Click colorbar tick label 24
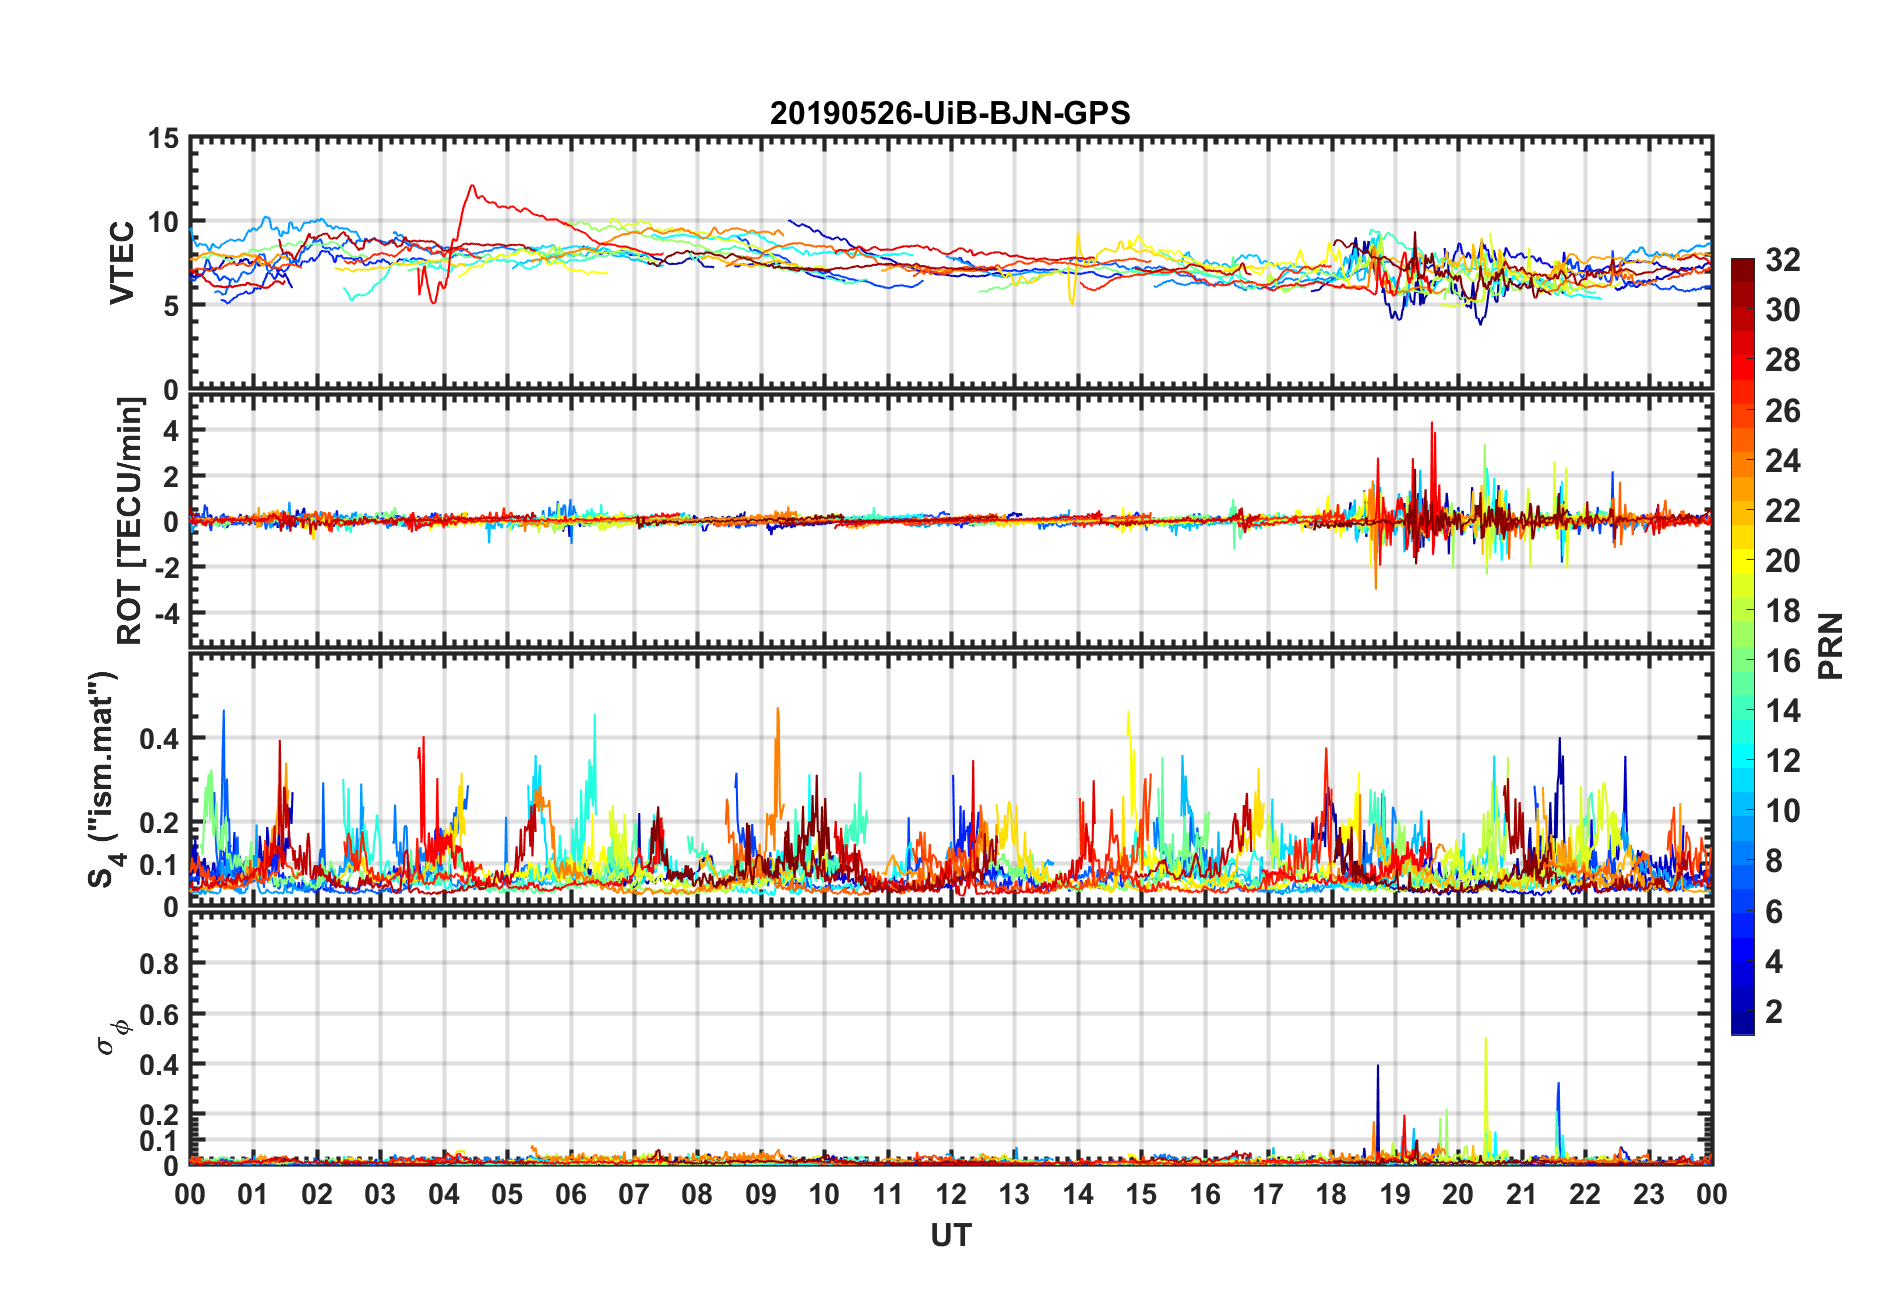Screen dimensions: 1902x1292 coord(1782,460)
